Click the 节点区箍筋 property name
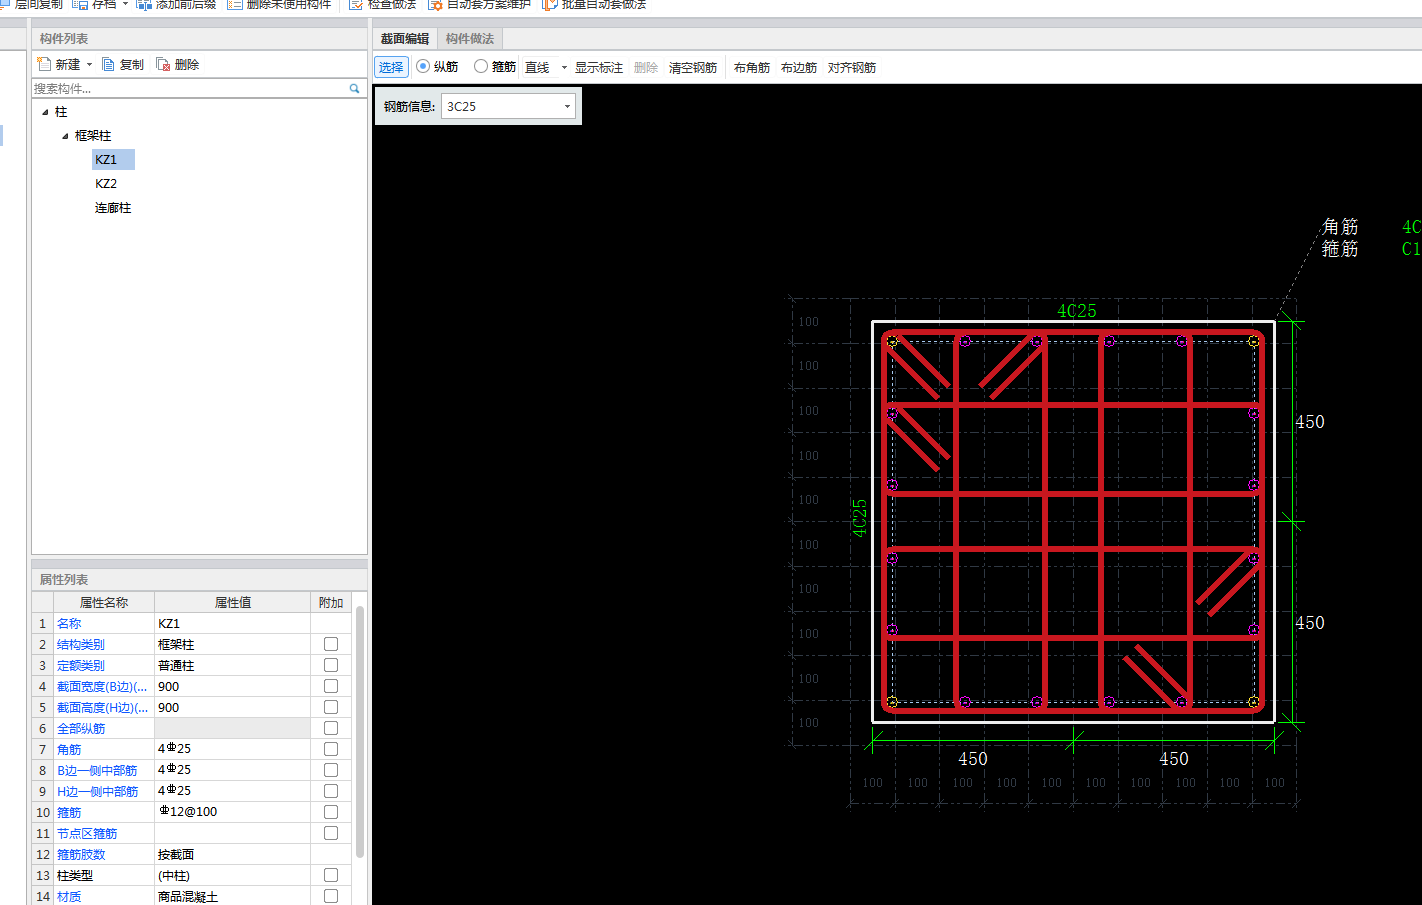This screenshot has height=905, width=1422. [x=87, y=833]
